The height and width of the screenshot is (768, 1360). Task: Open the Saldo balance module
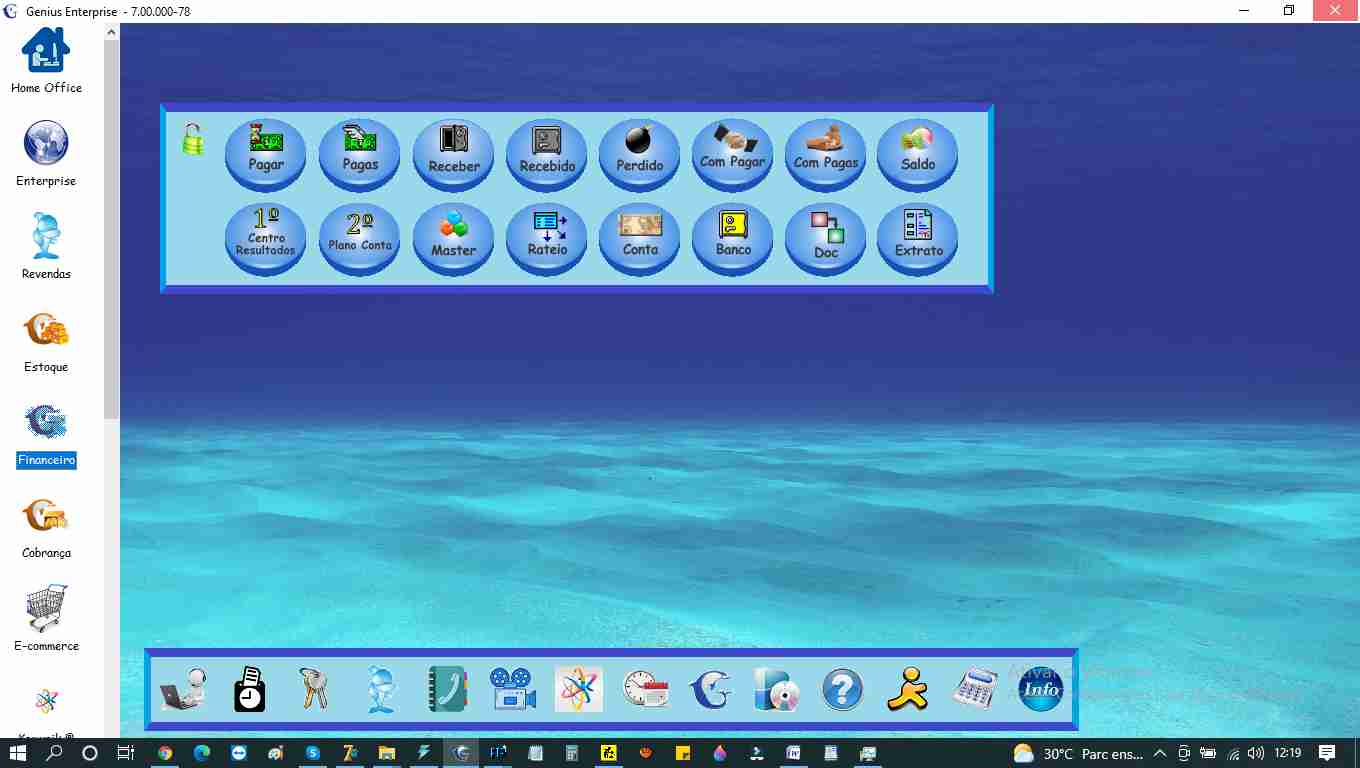point(918,153)
